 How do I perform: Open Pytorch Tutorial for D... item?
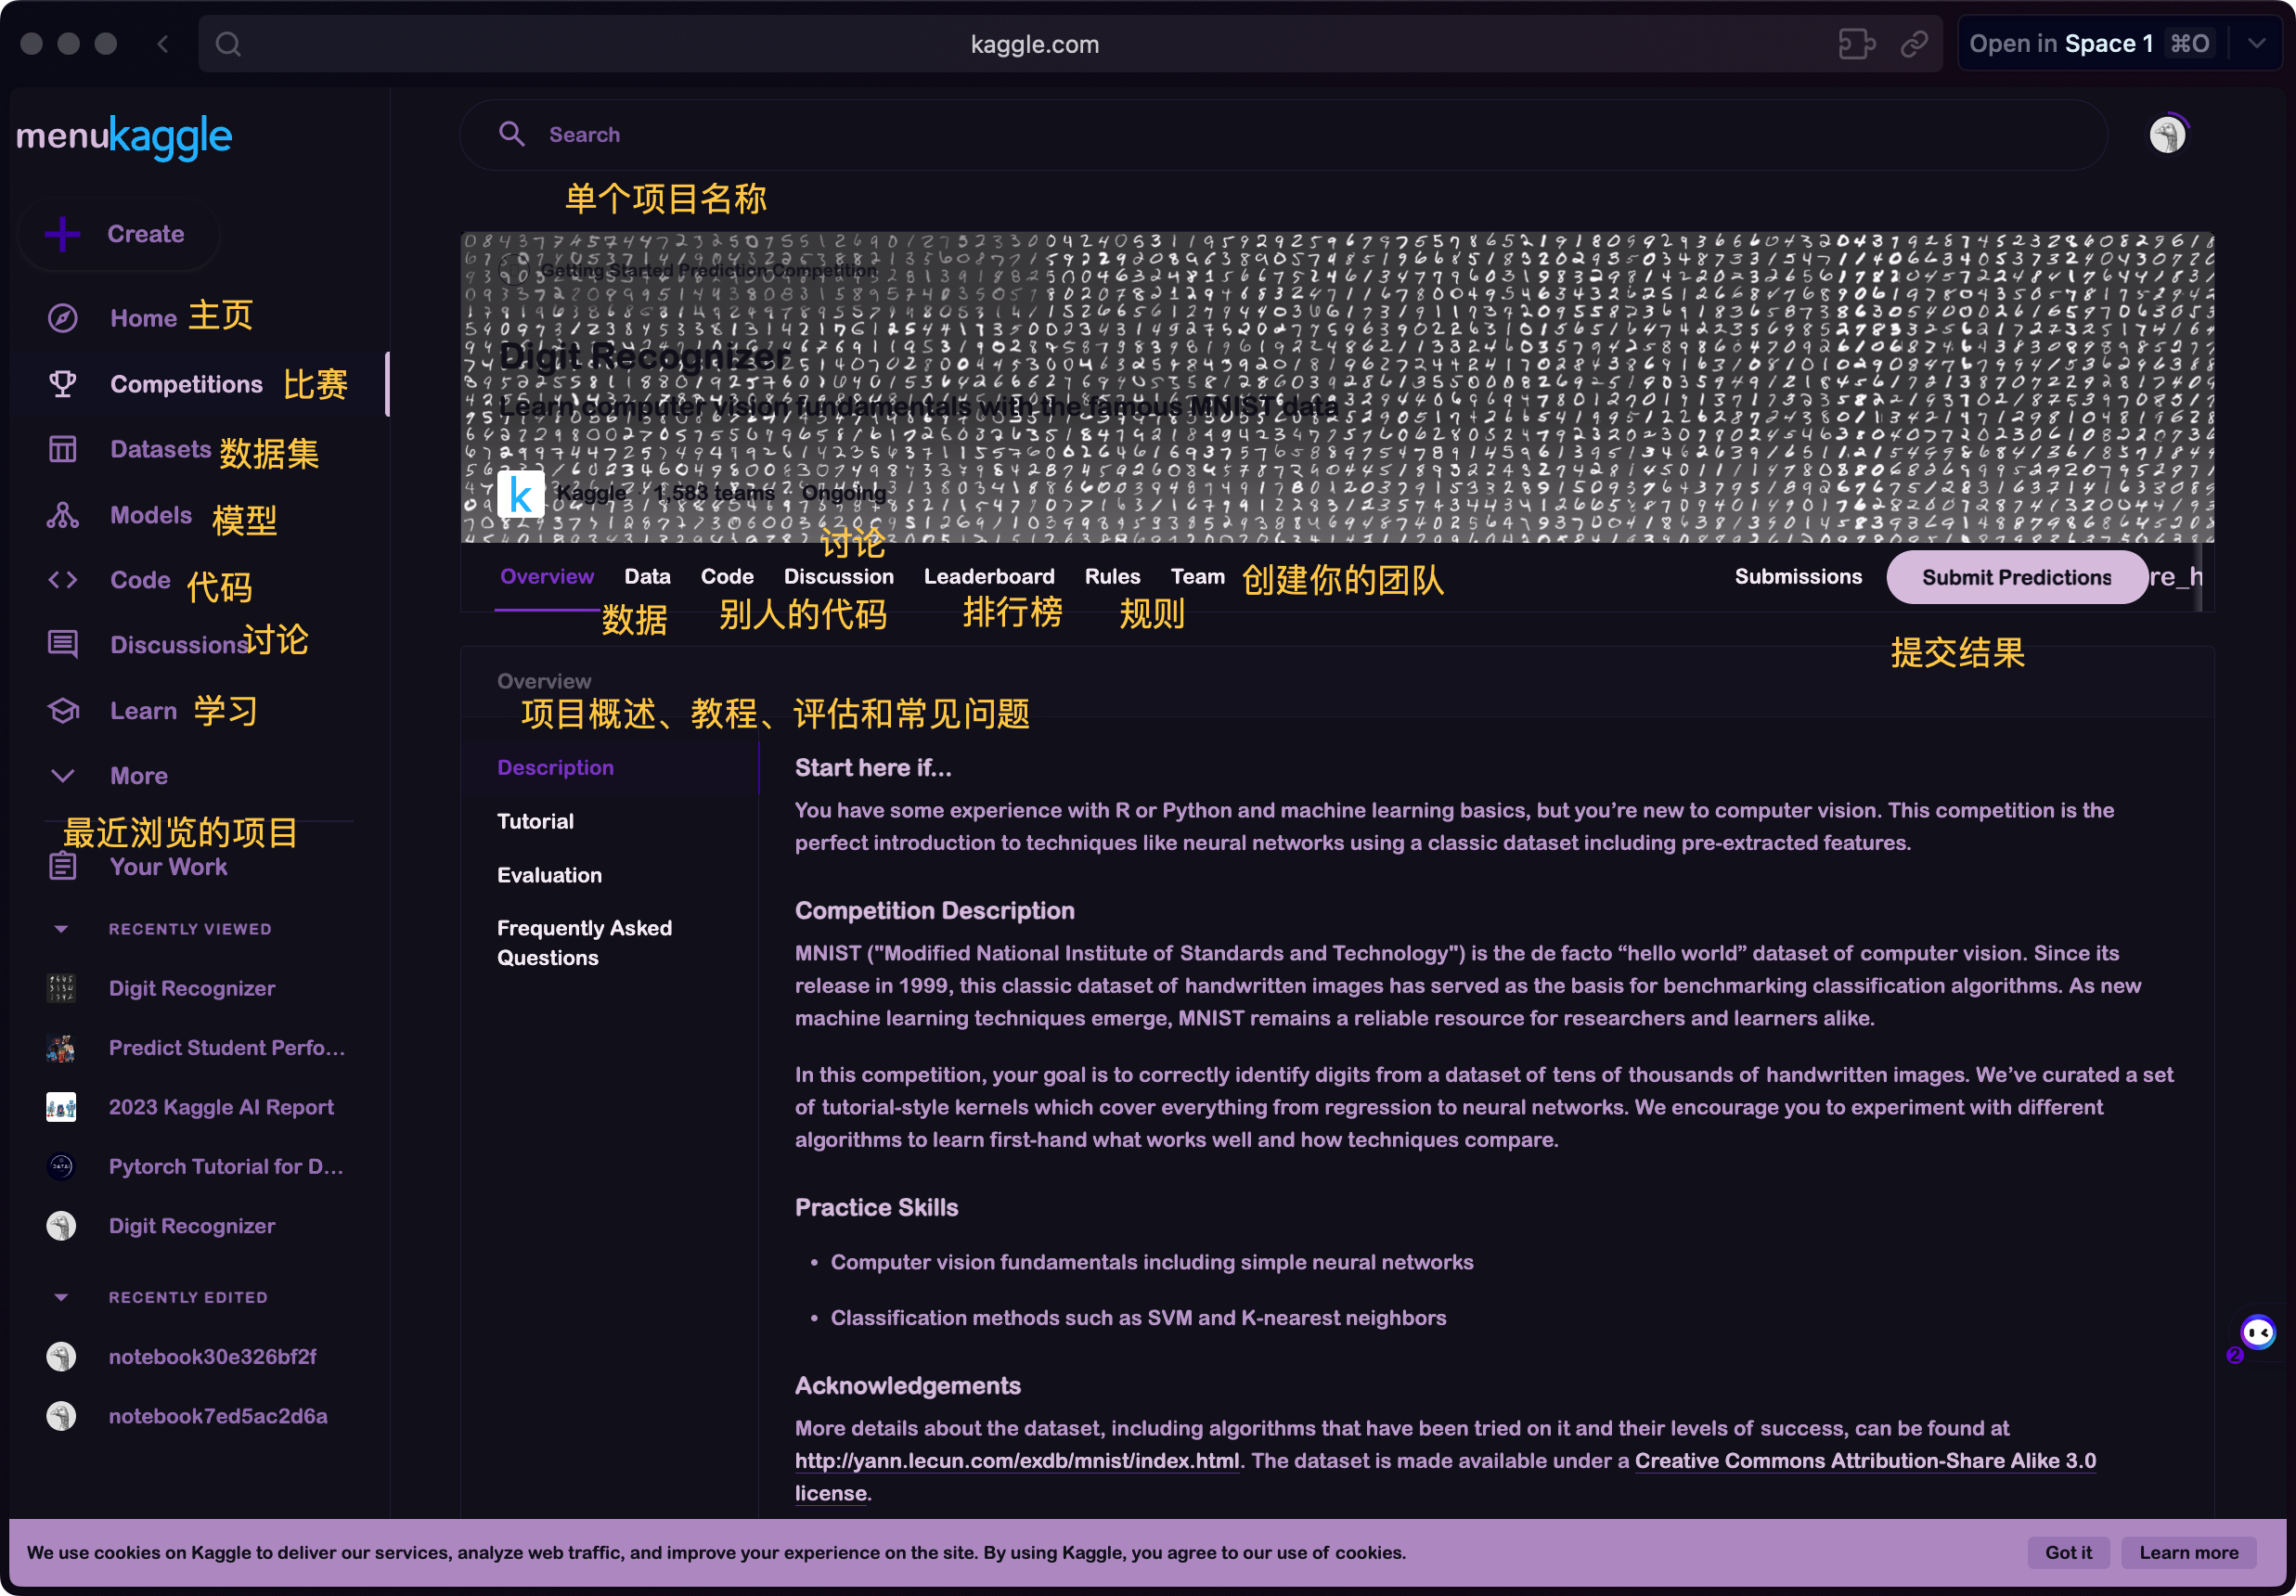[x=226, y=1166]
